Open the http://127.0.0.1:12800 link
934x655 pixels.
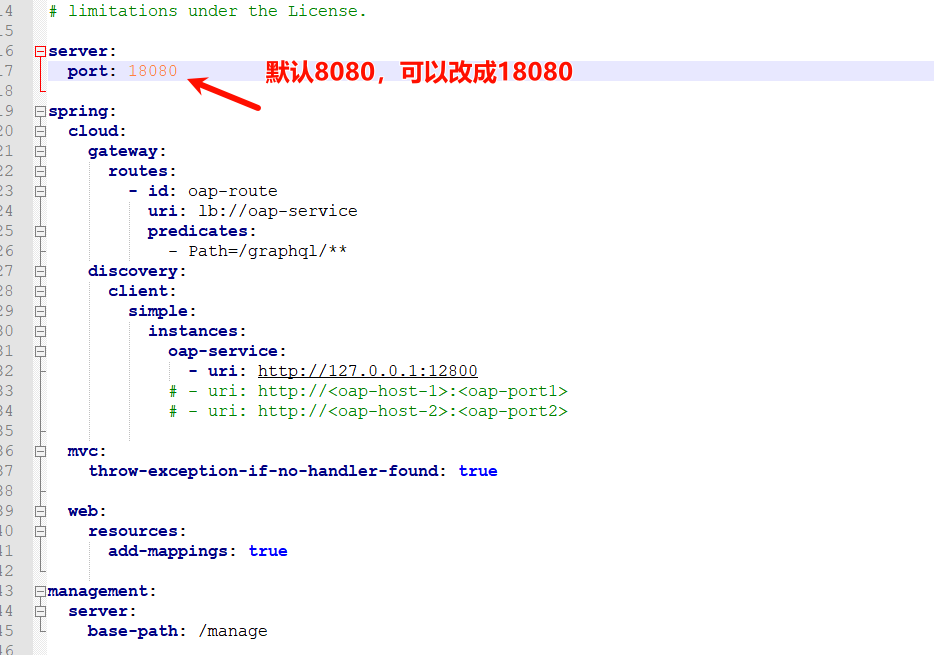click(x=367, y=371)
